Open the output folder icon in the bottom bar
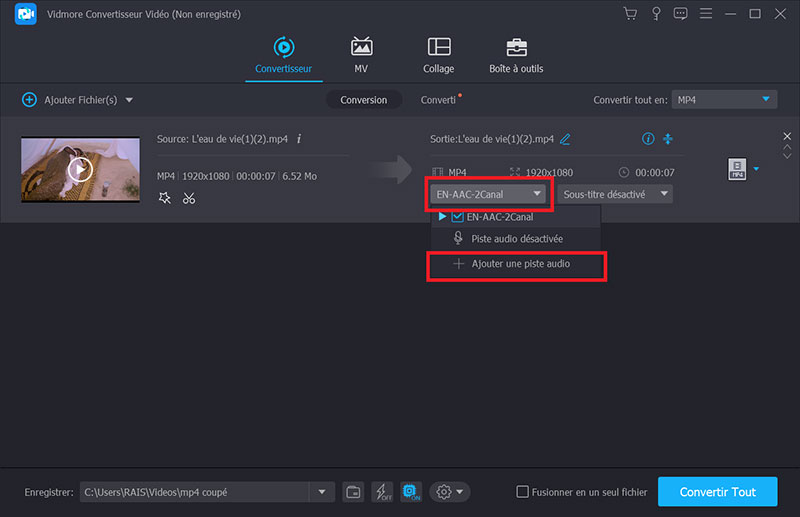 click(353, 491)
